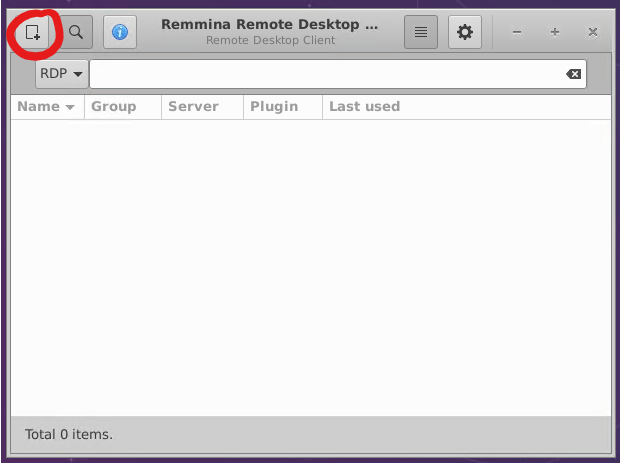Open the hamburger view menu
The image size is (620, 463).
(421, 32)
